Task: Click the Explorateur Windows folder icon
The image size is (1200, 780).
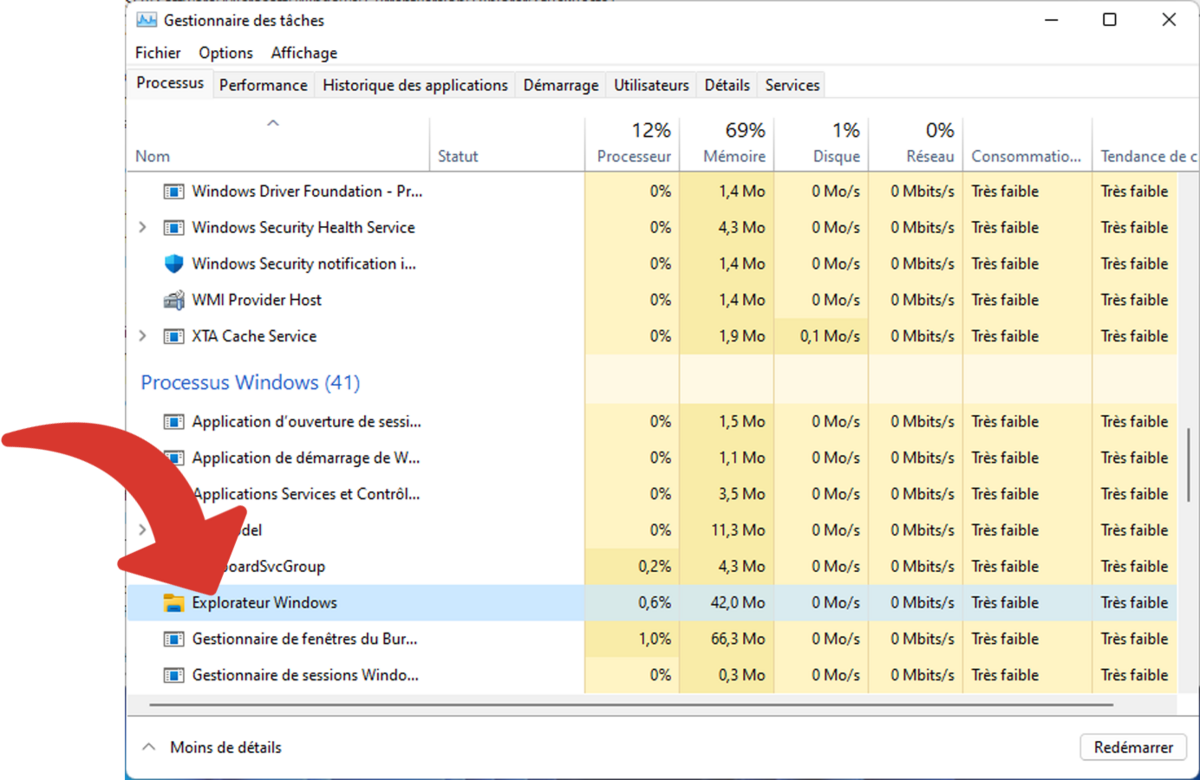Action: (174, 602)
